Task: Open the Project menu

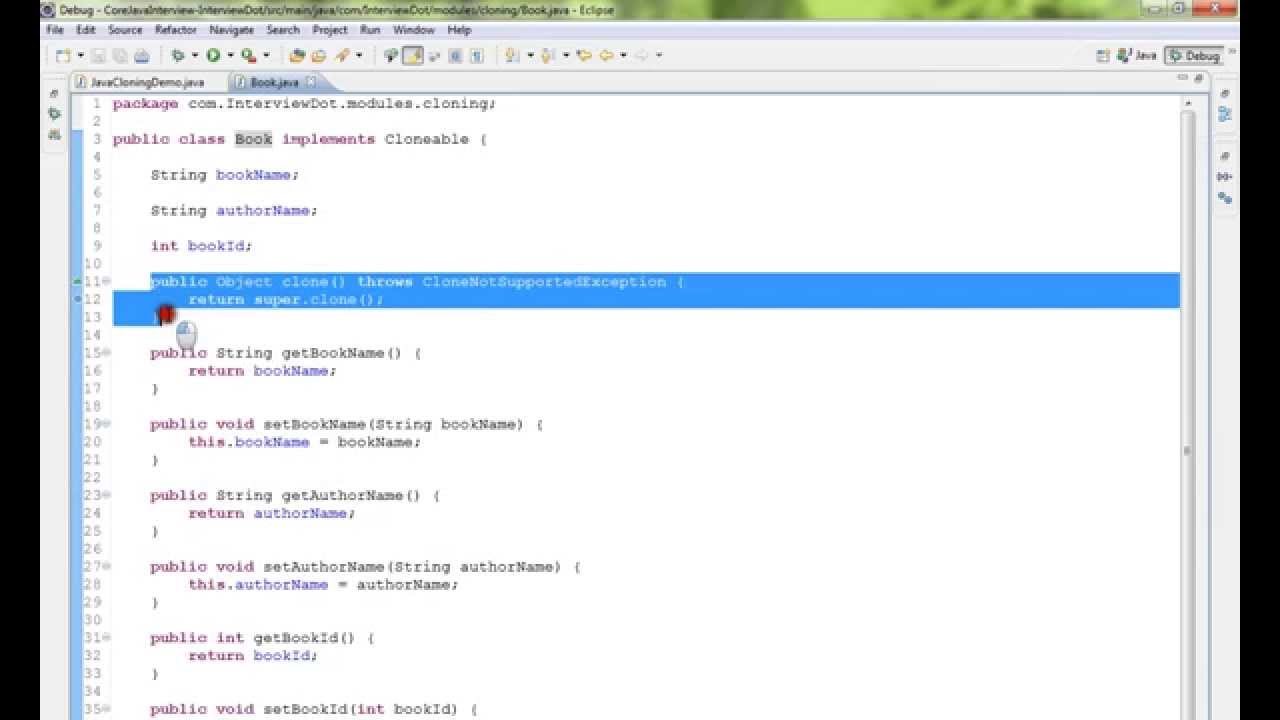Action: click(x=330, y=30)
